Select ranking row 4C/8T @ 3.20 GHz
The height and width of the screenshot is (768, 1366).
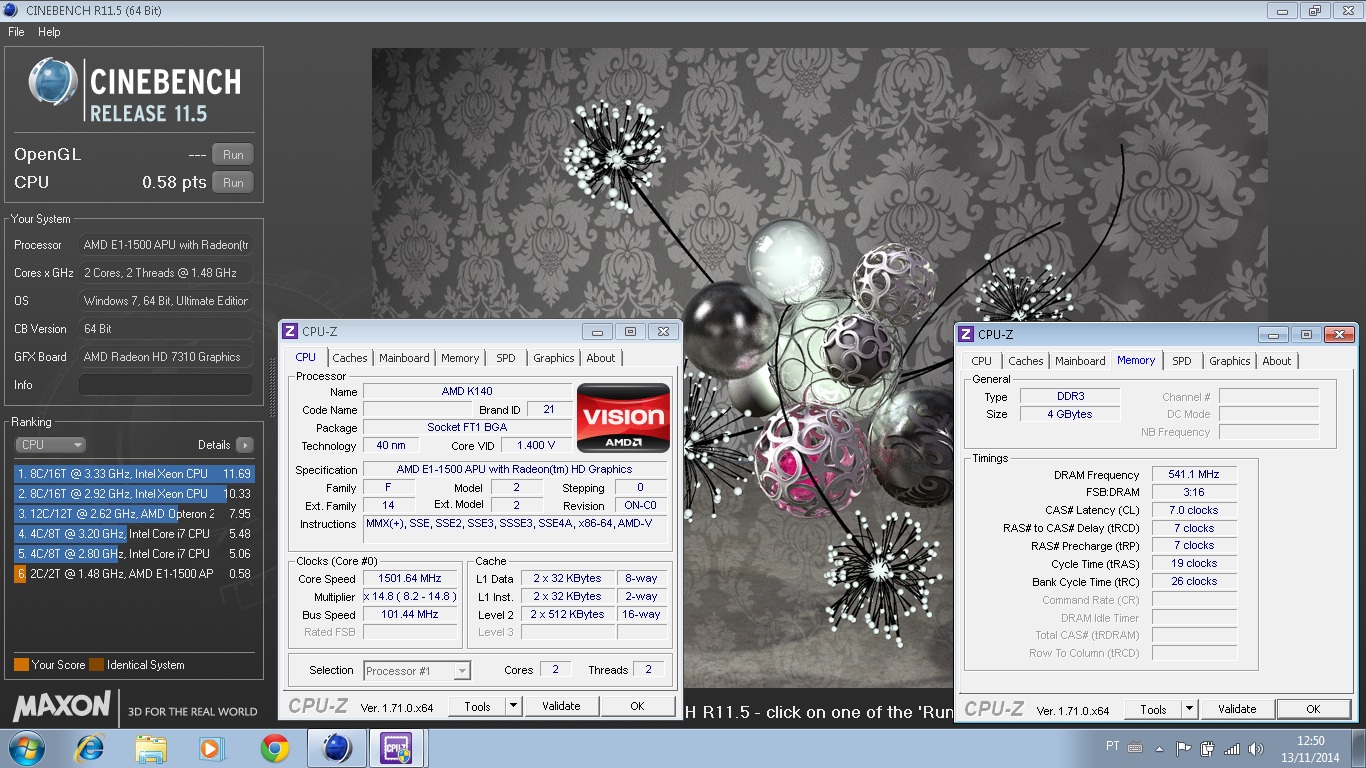pos(134,534)
